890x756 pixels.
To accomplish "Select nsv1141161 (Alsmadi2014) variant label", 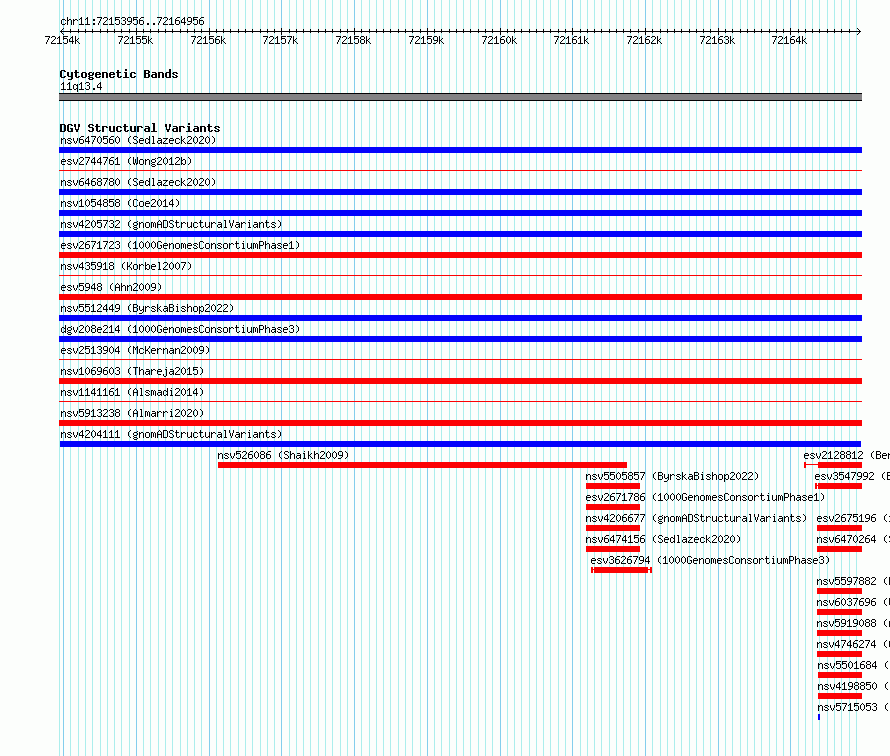I will (x=132, y=392).
